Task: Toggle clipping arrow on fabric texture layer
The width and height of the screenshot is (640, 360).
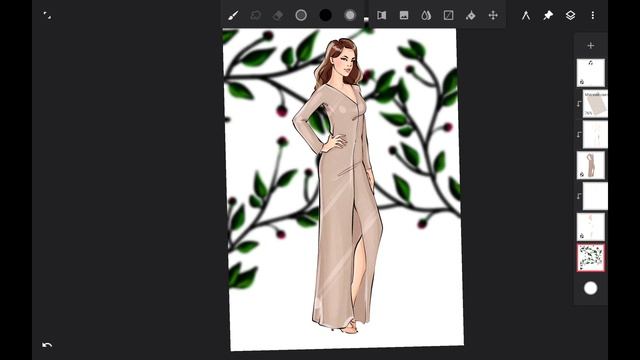Action: (x=579, y=104)
